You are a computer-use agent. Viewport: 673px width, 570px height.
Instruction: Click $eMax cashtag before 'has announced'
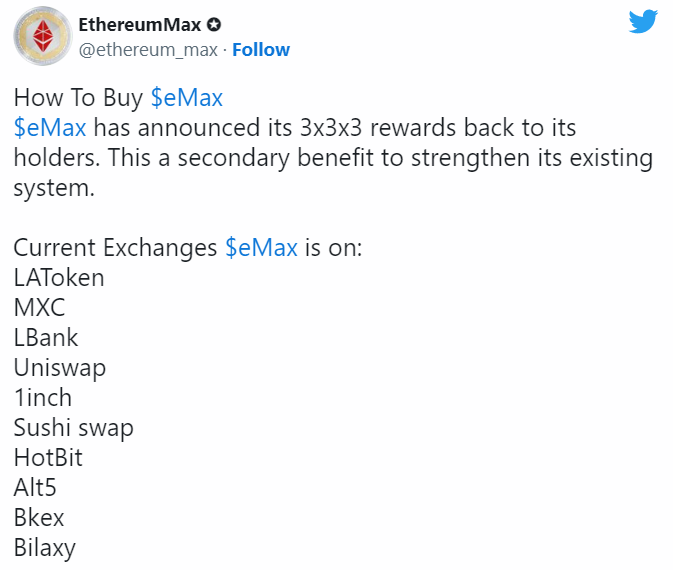50,128
